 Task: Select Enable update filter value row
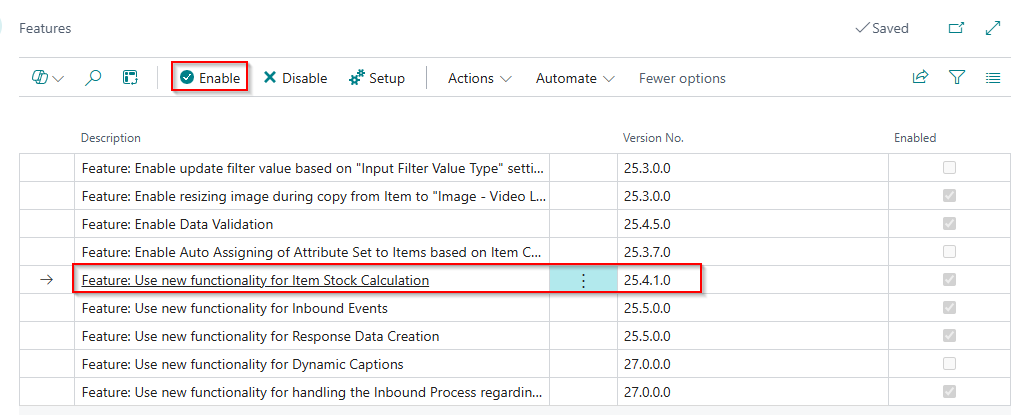click(x=313, y=168)
